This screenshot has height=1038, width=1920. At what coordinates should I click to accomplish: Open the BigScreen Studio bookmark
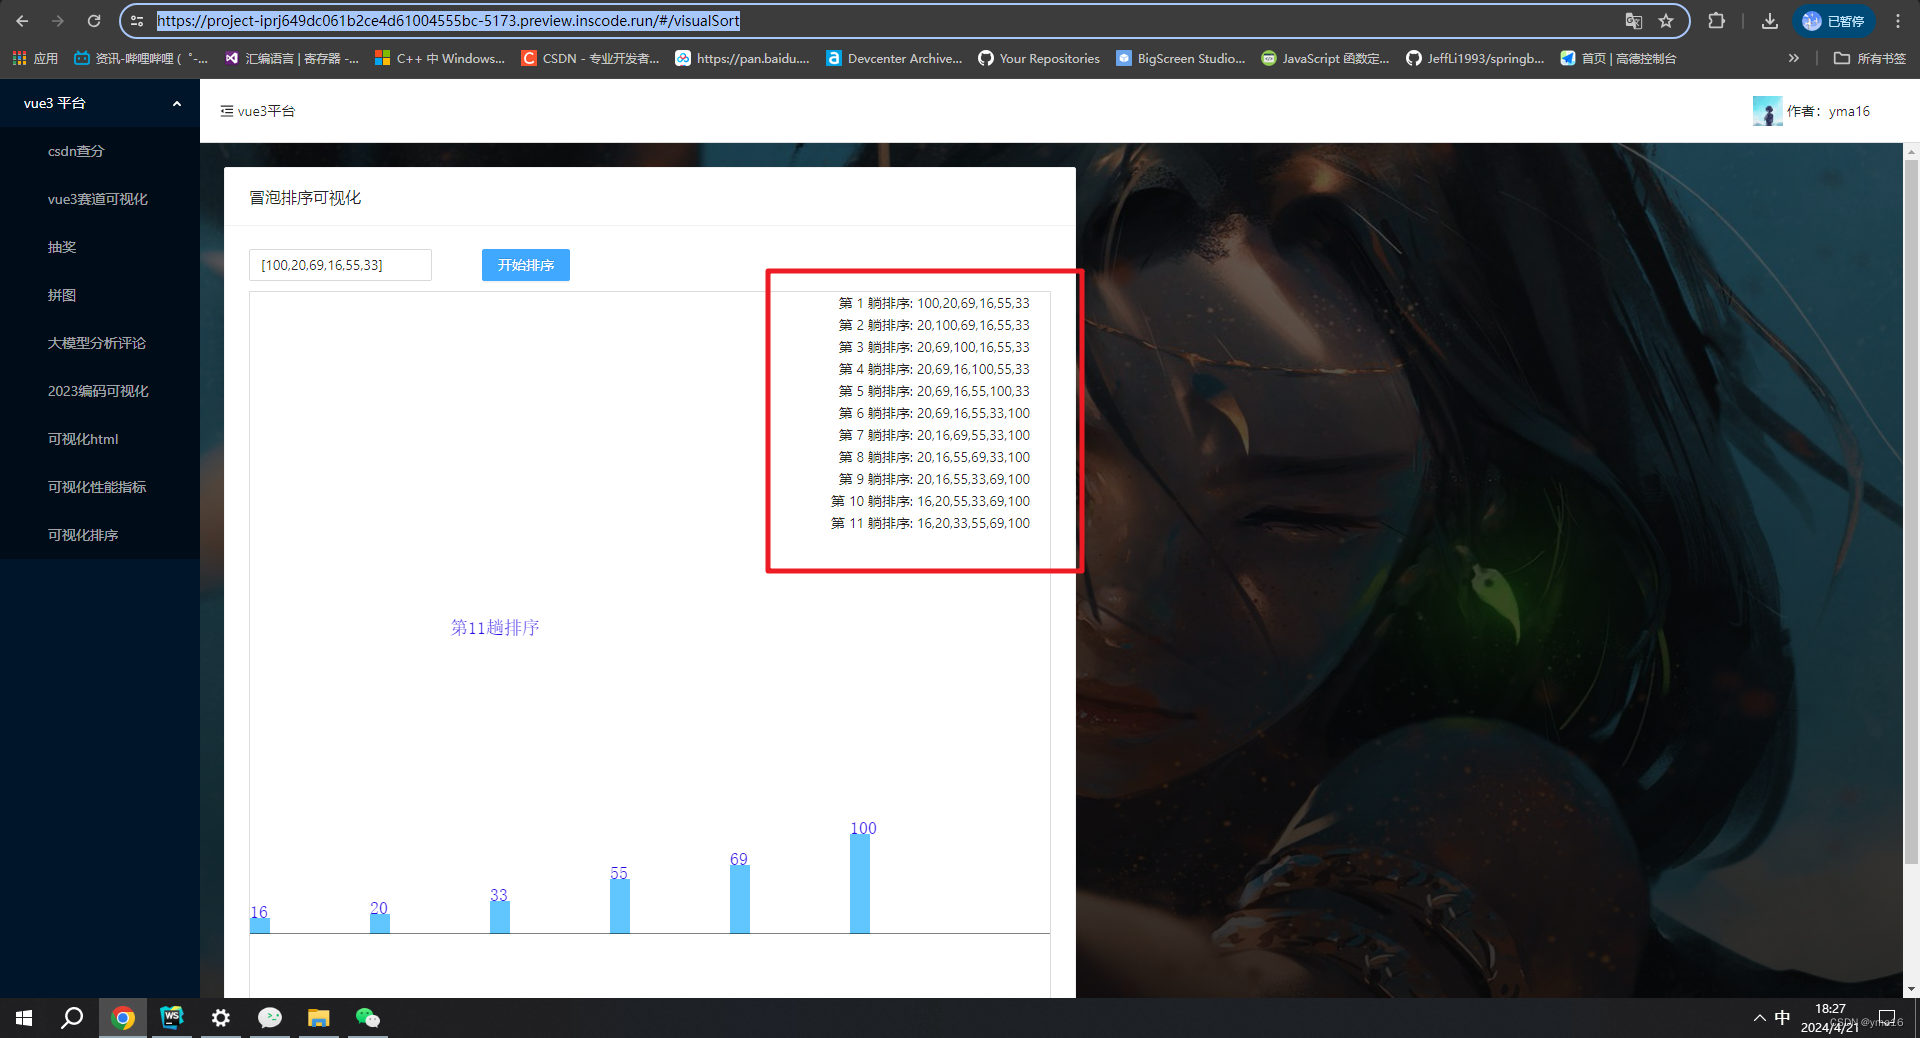pos(1181,59)
